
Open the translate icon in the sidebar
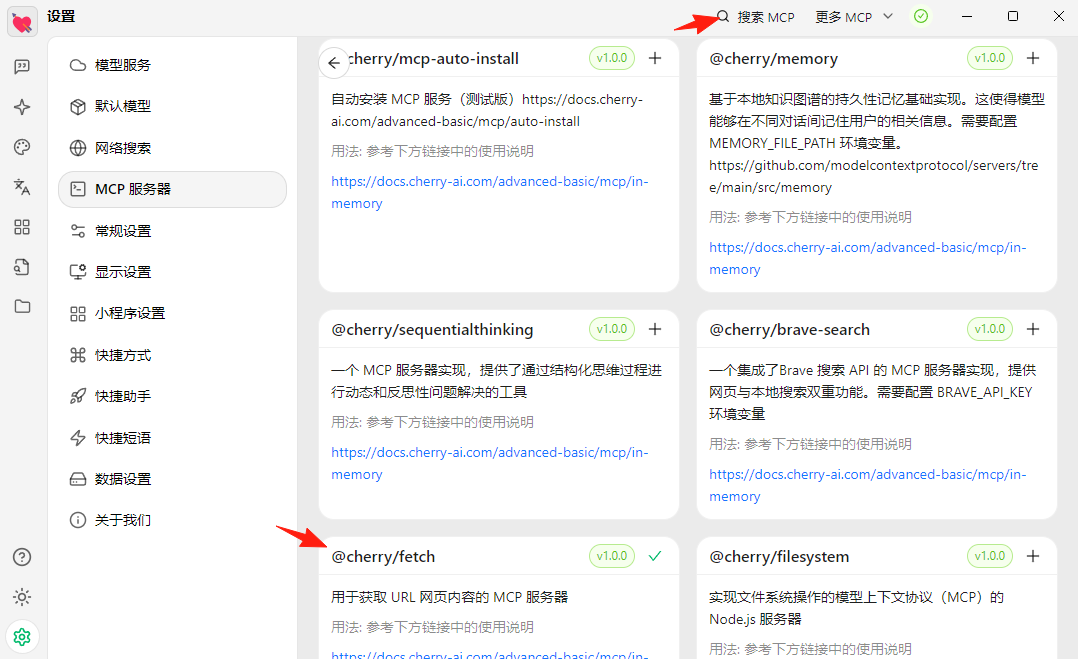22,187
